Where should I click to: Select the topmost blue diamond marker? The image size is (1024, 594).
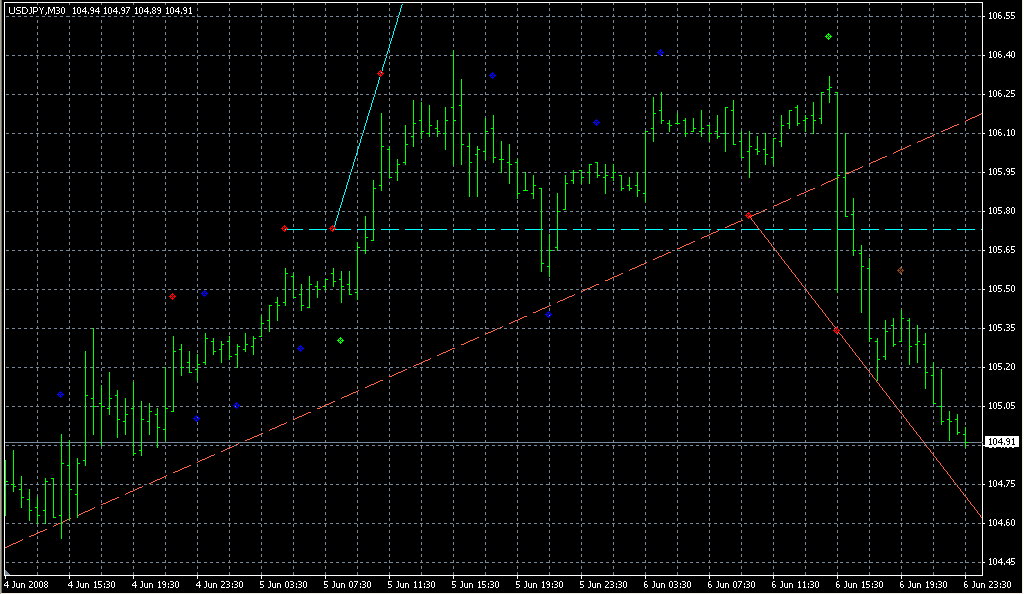click(660, 52)
